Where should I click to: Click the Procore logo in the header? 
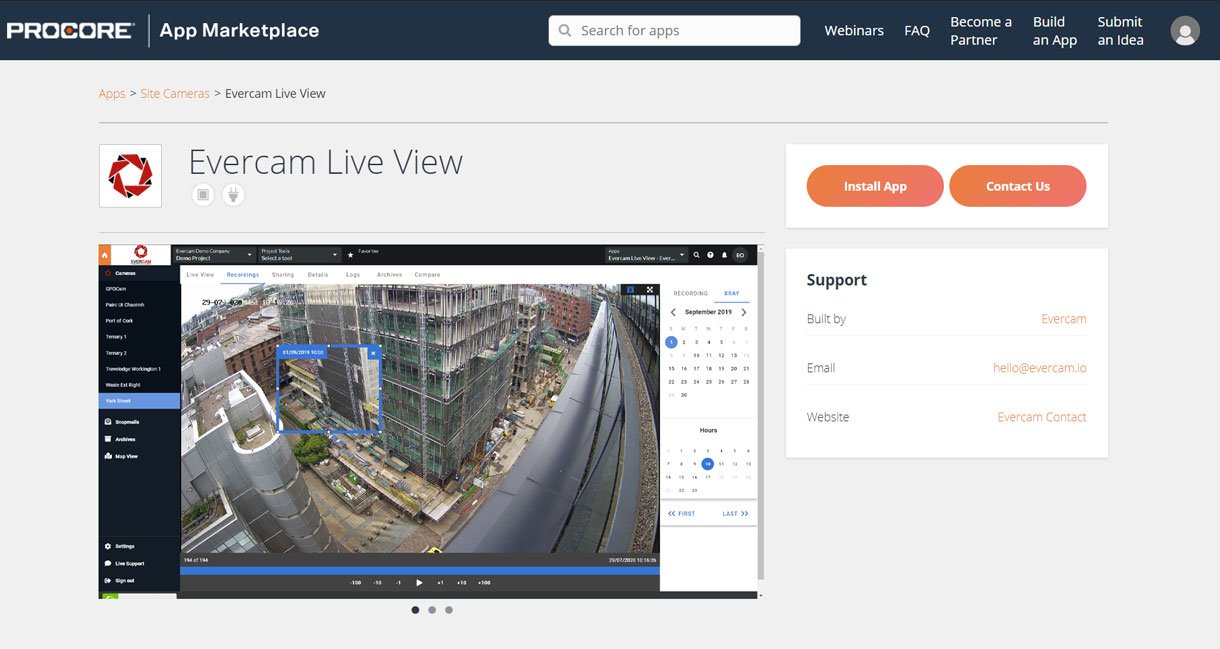coord(69,30)
